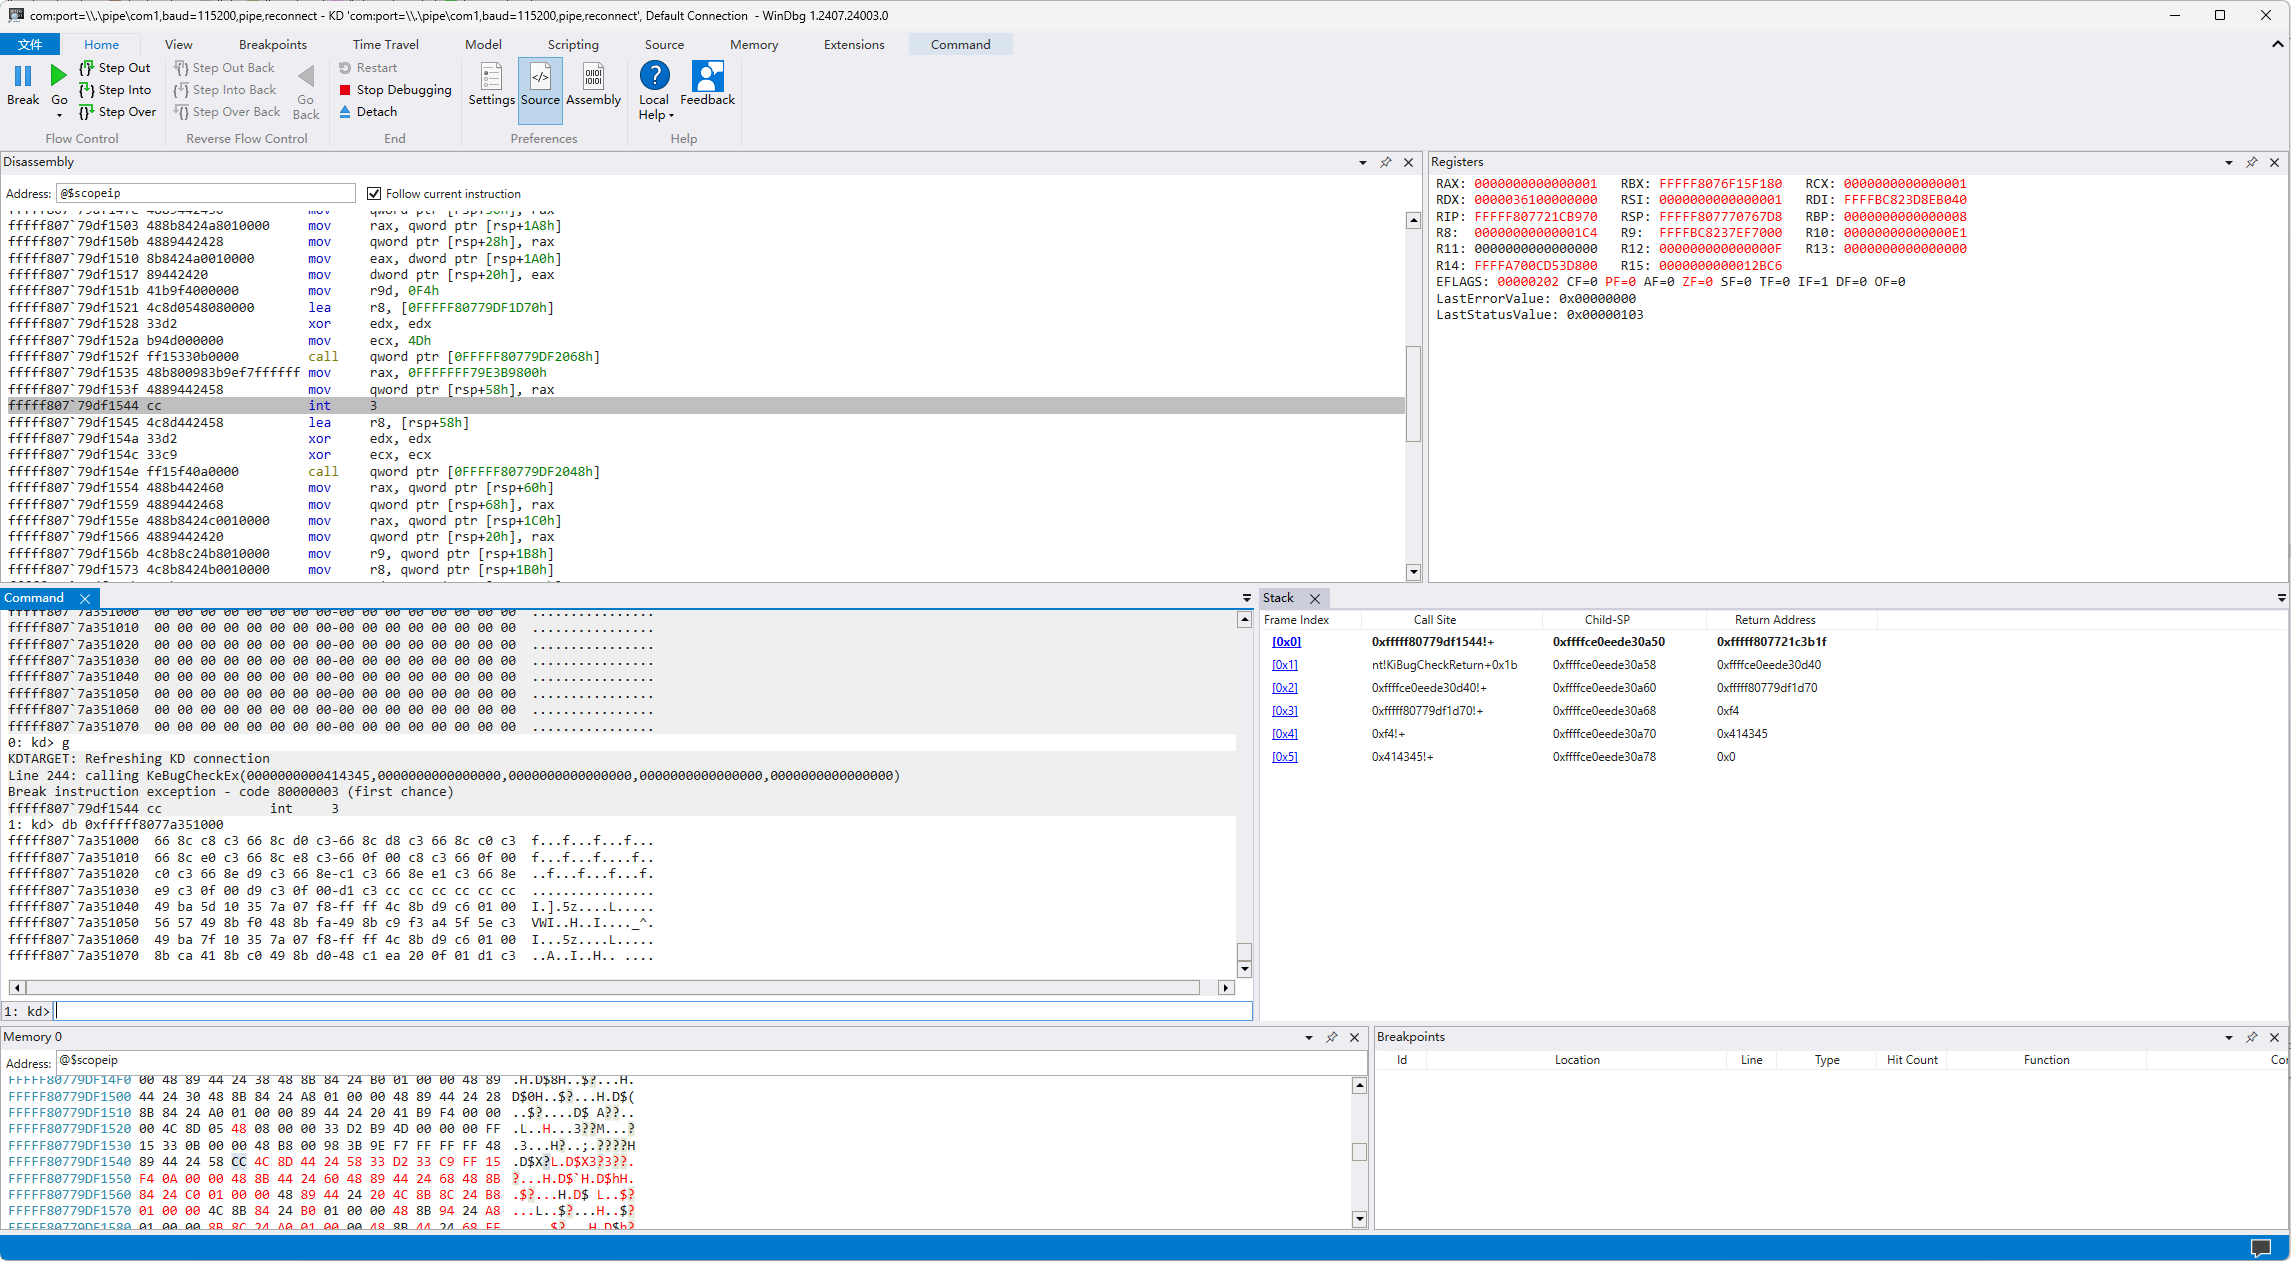Image resolution: width=2291 pixels, height=1261 pixels.
Task: Open the 文件 file menu
Action: (x=30, y=44)
